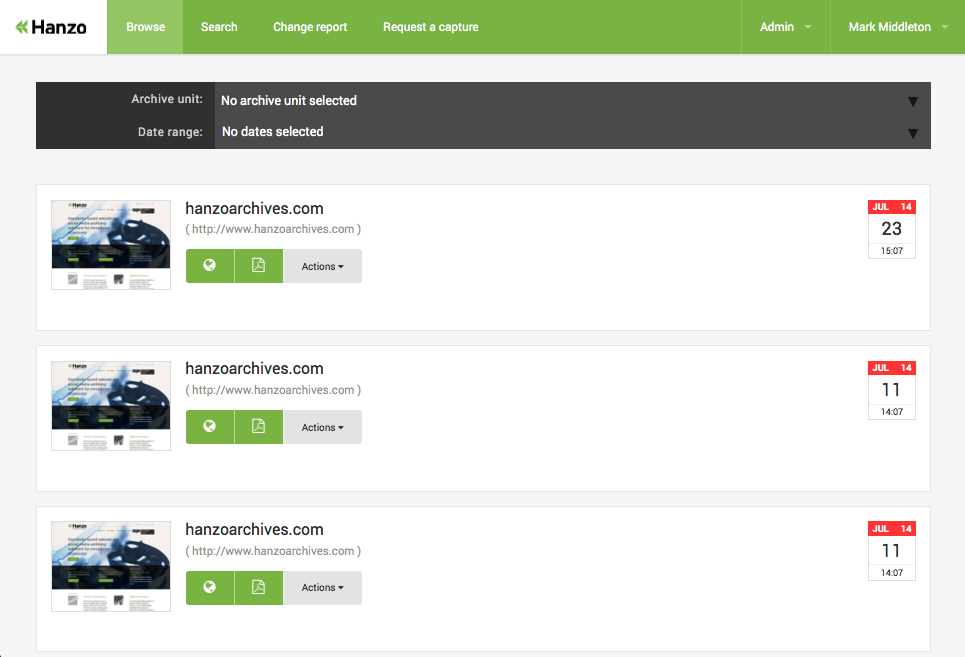Open PDF for July 23 capture
Image resolution: width=965 pixels, height=657 pixels.
pos(258,266)
